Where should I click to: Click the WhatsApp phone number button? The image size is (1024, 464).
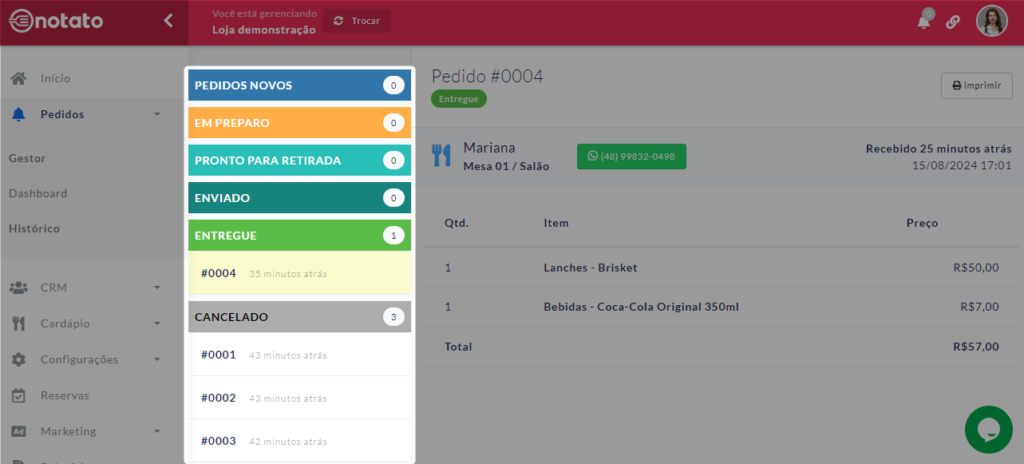631,156
